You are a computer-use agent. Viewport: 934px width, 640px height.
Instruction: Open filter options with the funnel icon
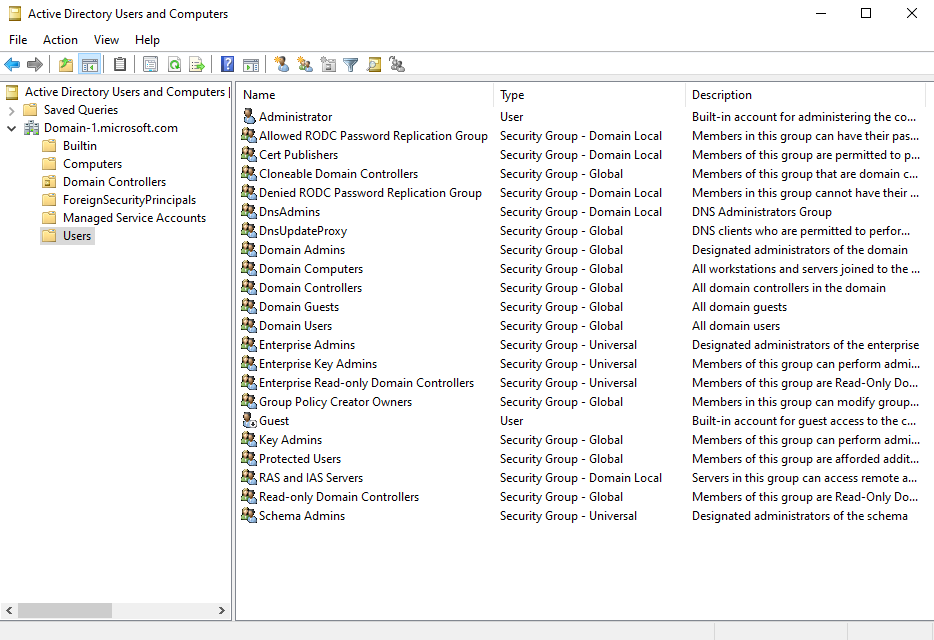pos(350,64)
